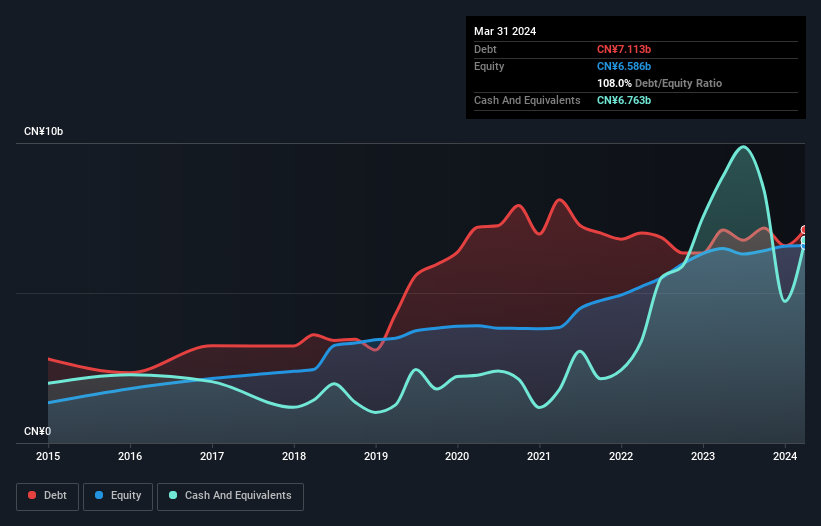The image size is (821, 526).
Task: Click the CN¥6.586b equity value
Action: tap(624, 66)
